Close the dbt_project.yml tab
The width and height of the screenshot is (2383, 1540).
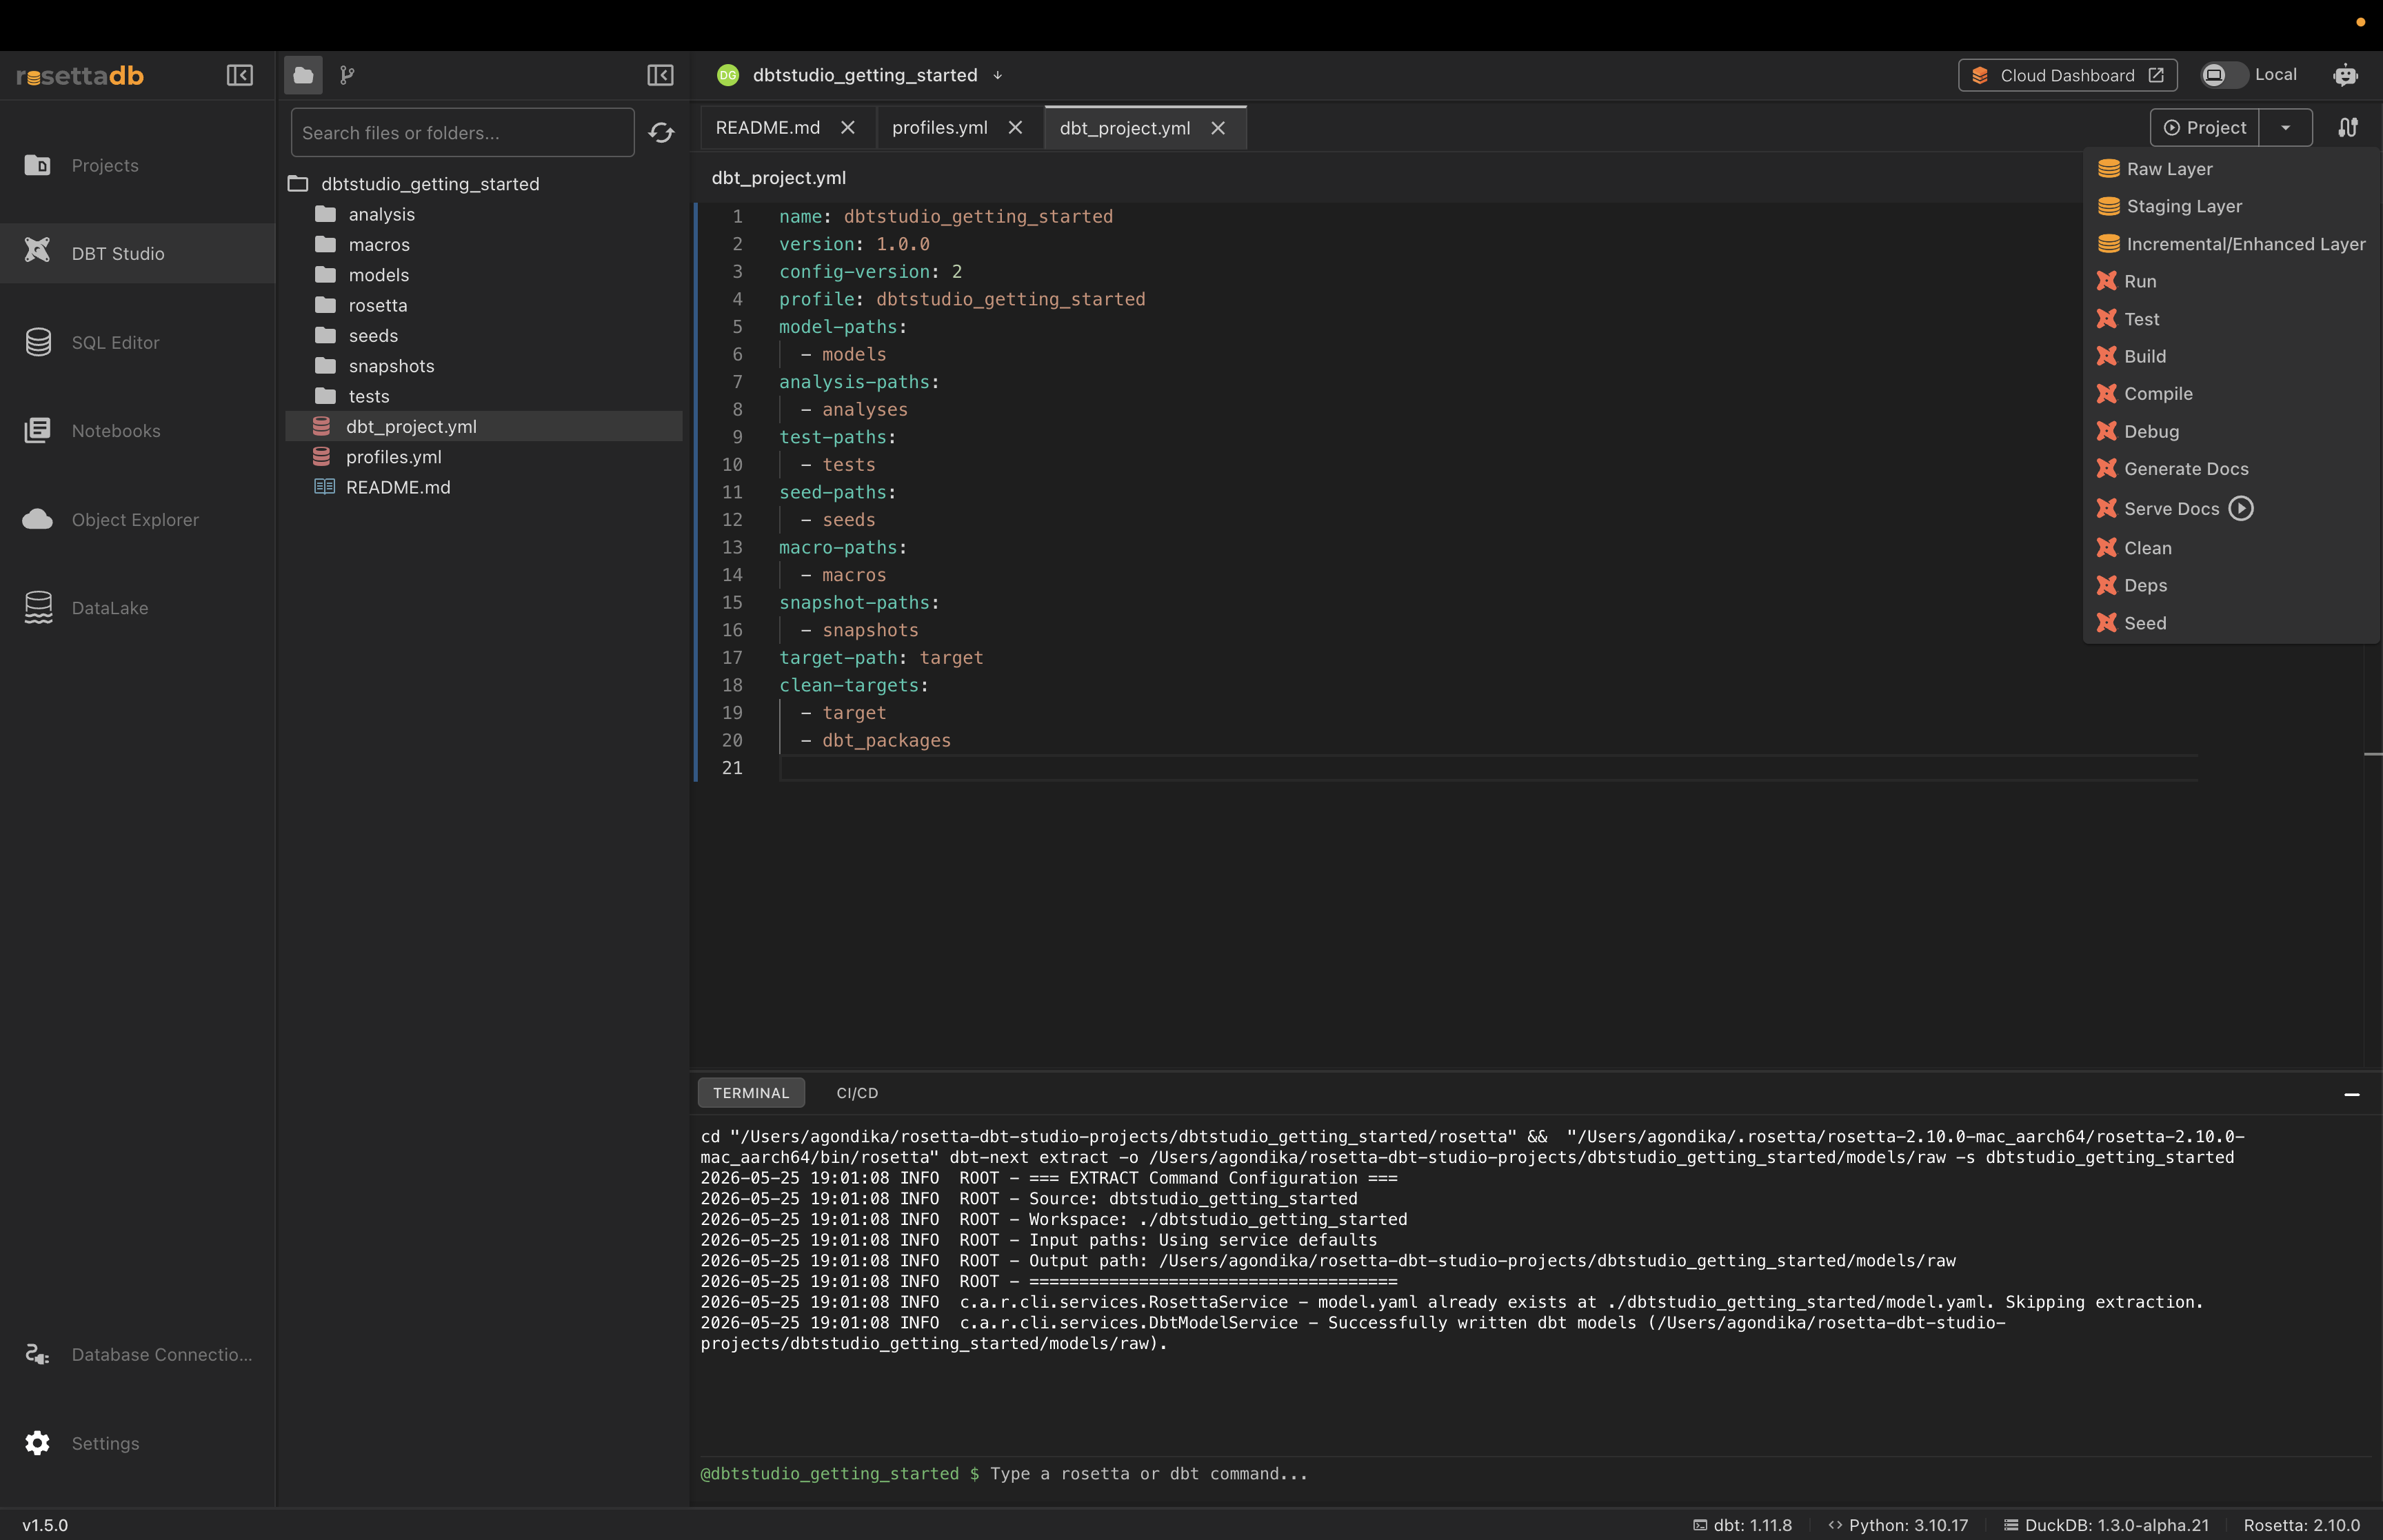click(1218, 128)
